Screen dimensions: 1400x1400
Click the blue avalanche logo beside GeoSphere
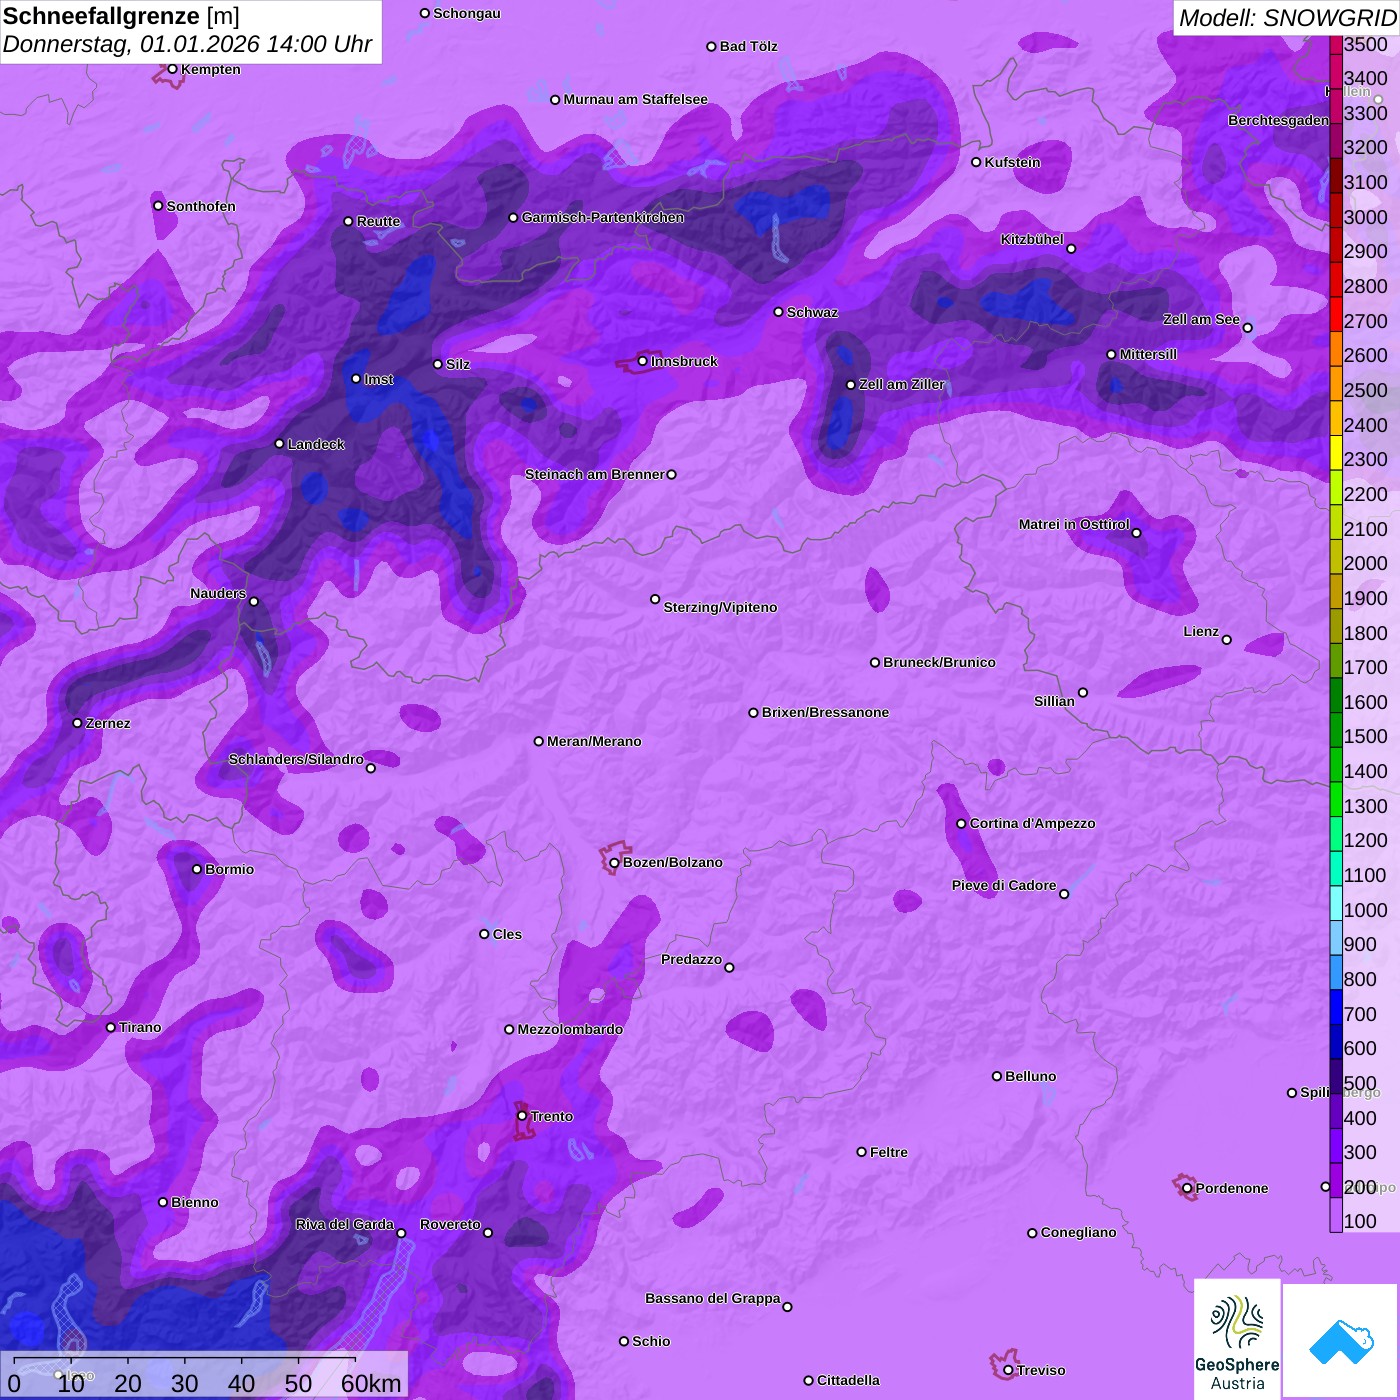tap(1341, 1341)
